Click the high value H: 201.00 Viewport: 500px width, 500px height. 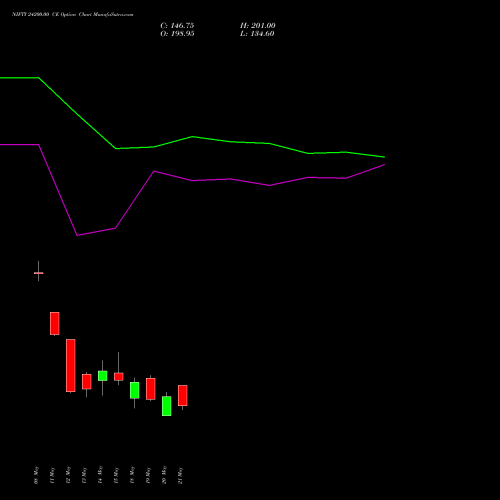coord(258,26)
